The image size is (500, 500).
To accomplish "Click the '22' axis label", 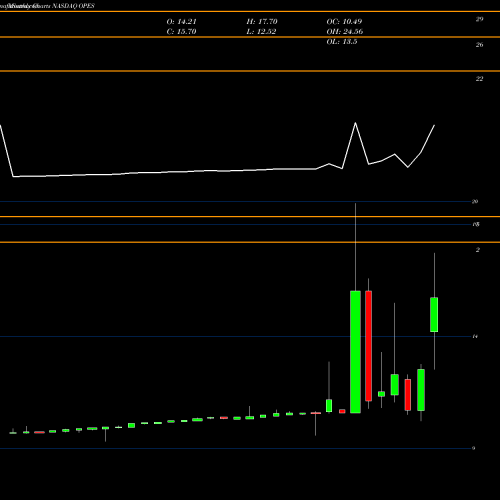I will tap(479, 79).
